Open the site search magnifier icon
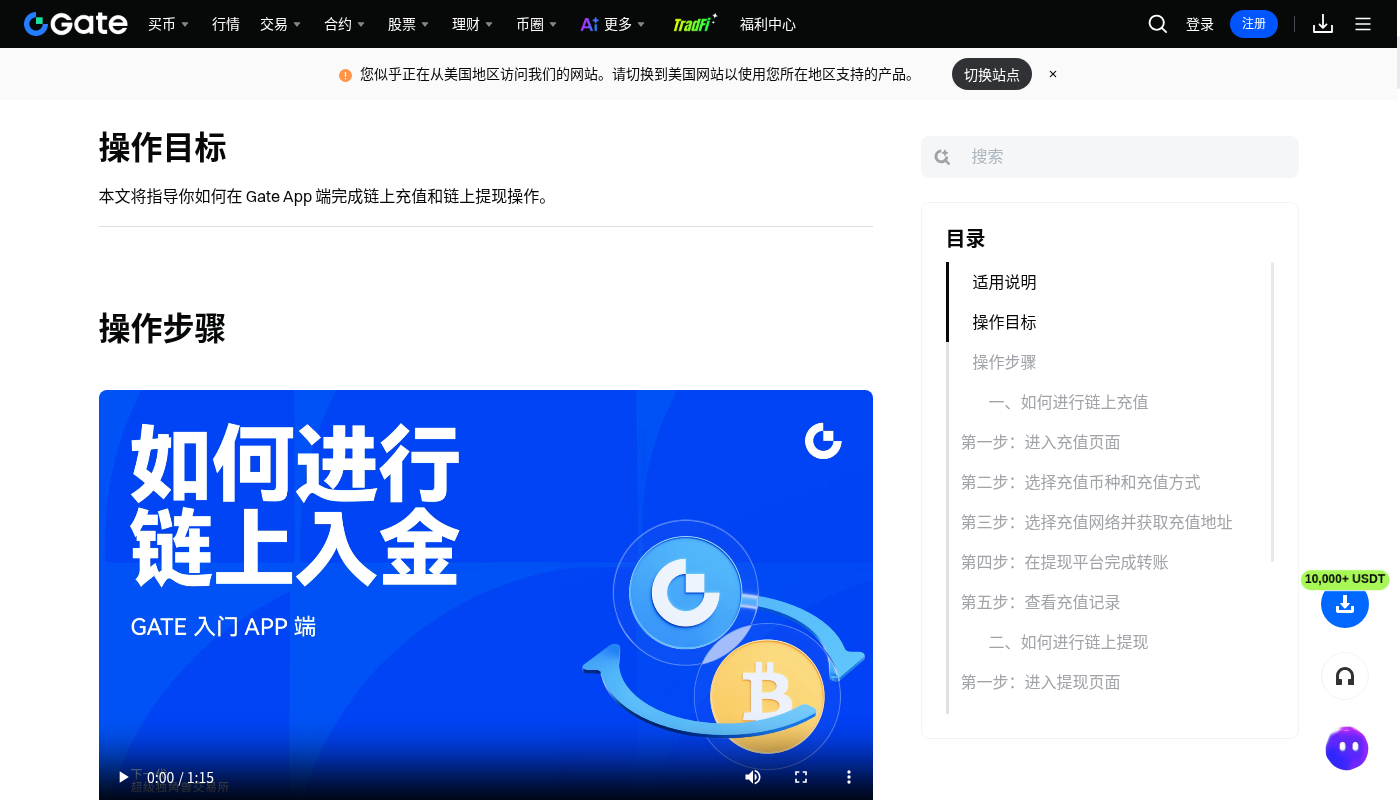The image size is (1400, 800). point(1158,24)
